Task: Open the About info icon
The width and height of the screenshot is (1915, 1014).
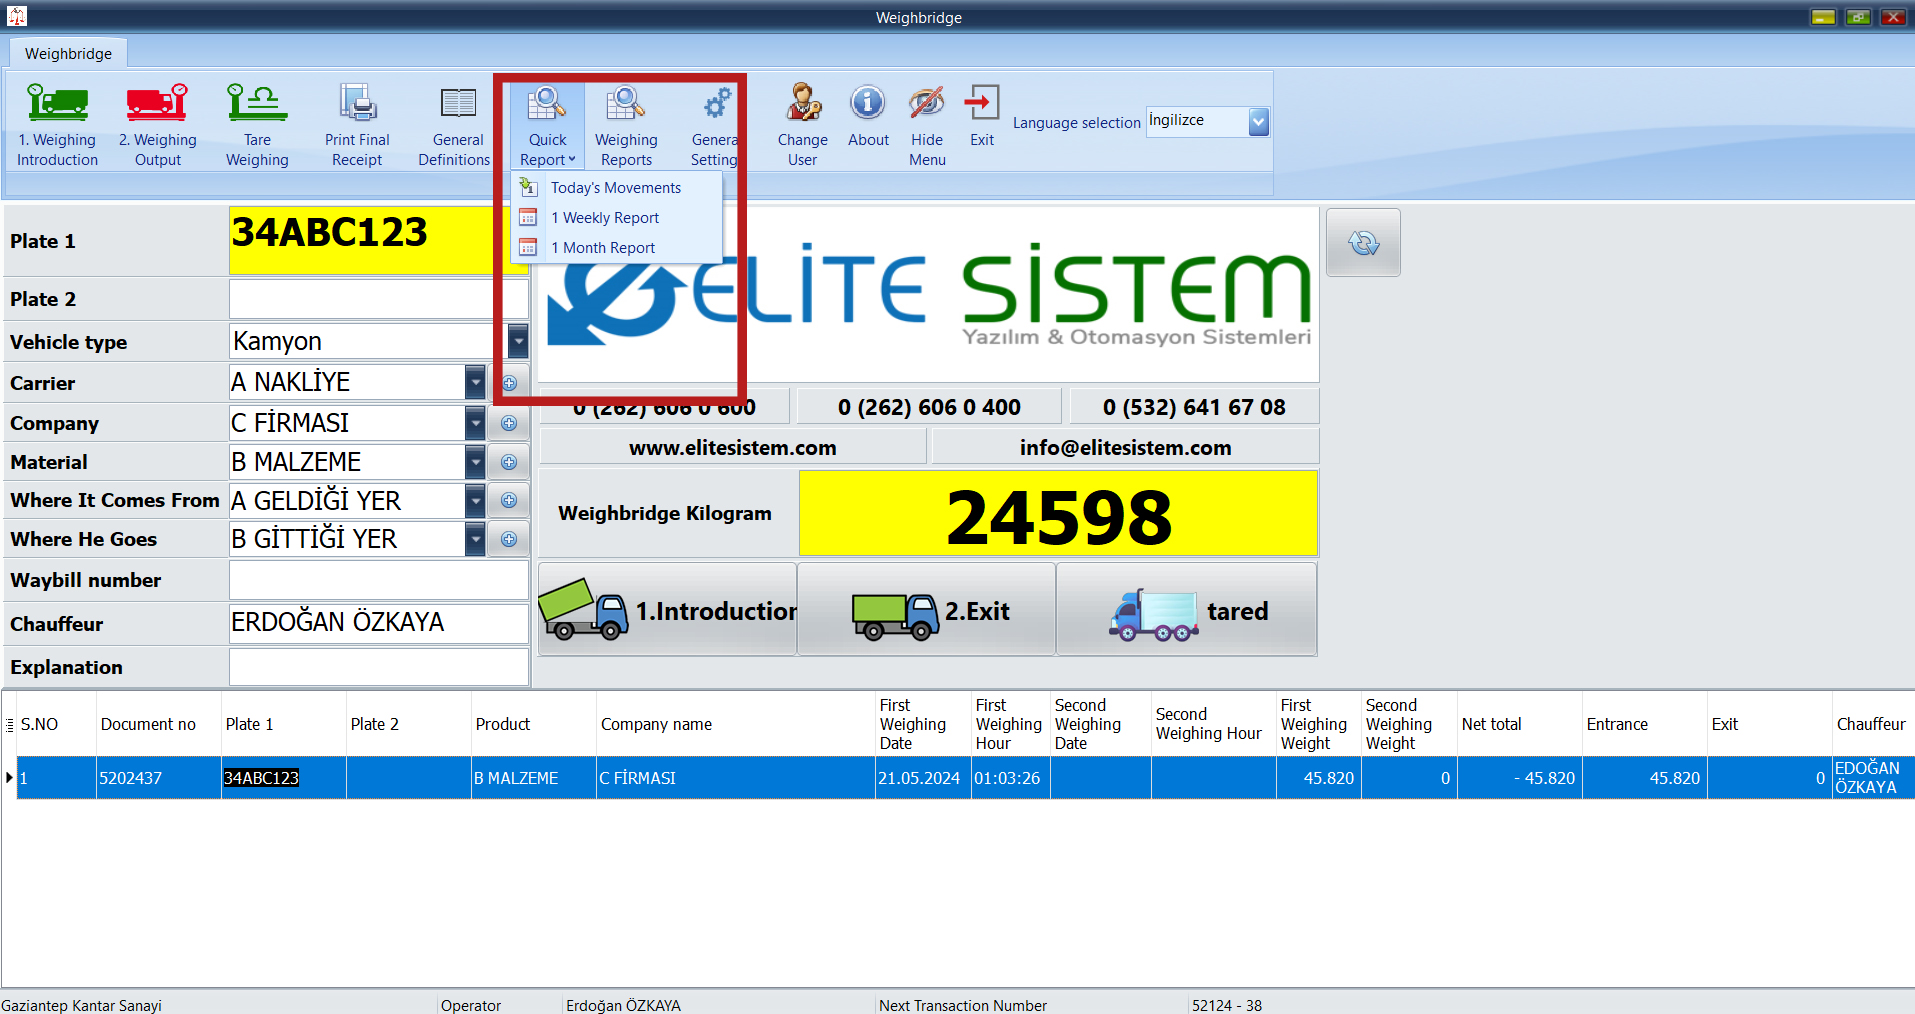Action: pyautogui.click(x=867, y=104)
